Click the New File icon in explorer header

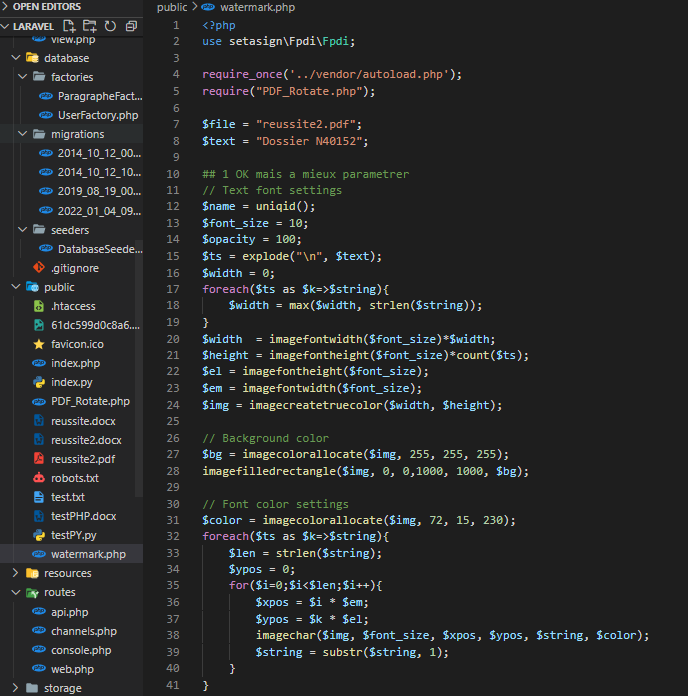pos(69,26)
